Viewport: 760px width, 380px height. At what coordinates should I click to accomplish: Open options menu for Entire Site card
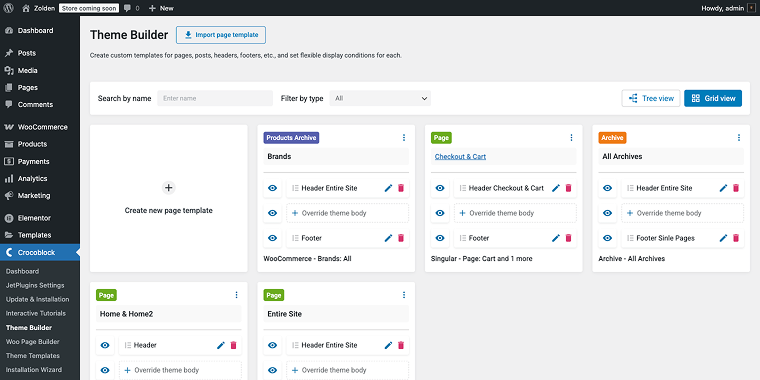click(404, 295)
